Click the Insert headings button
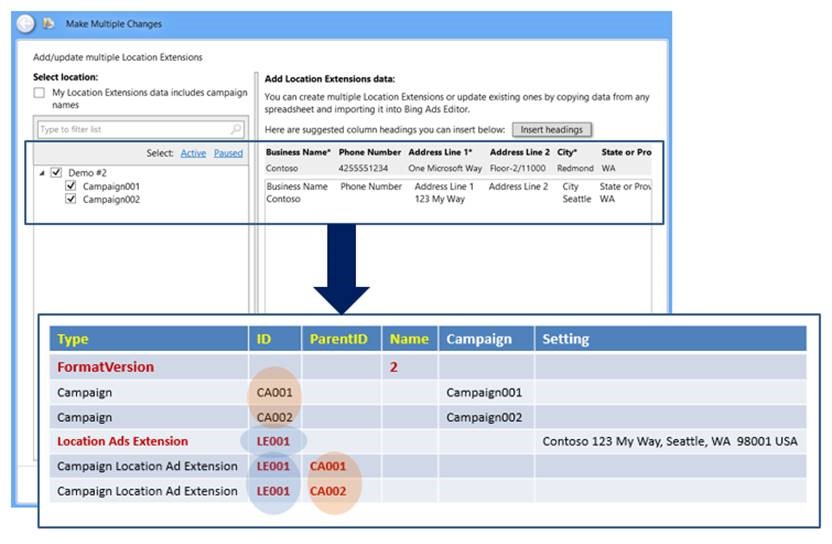832x544 pixels. point(552,129)
